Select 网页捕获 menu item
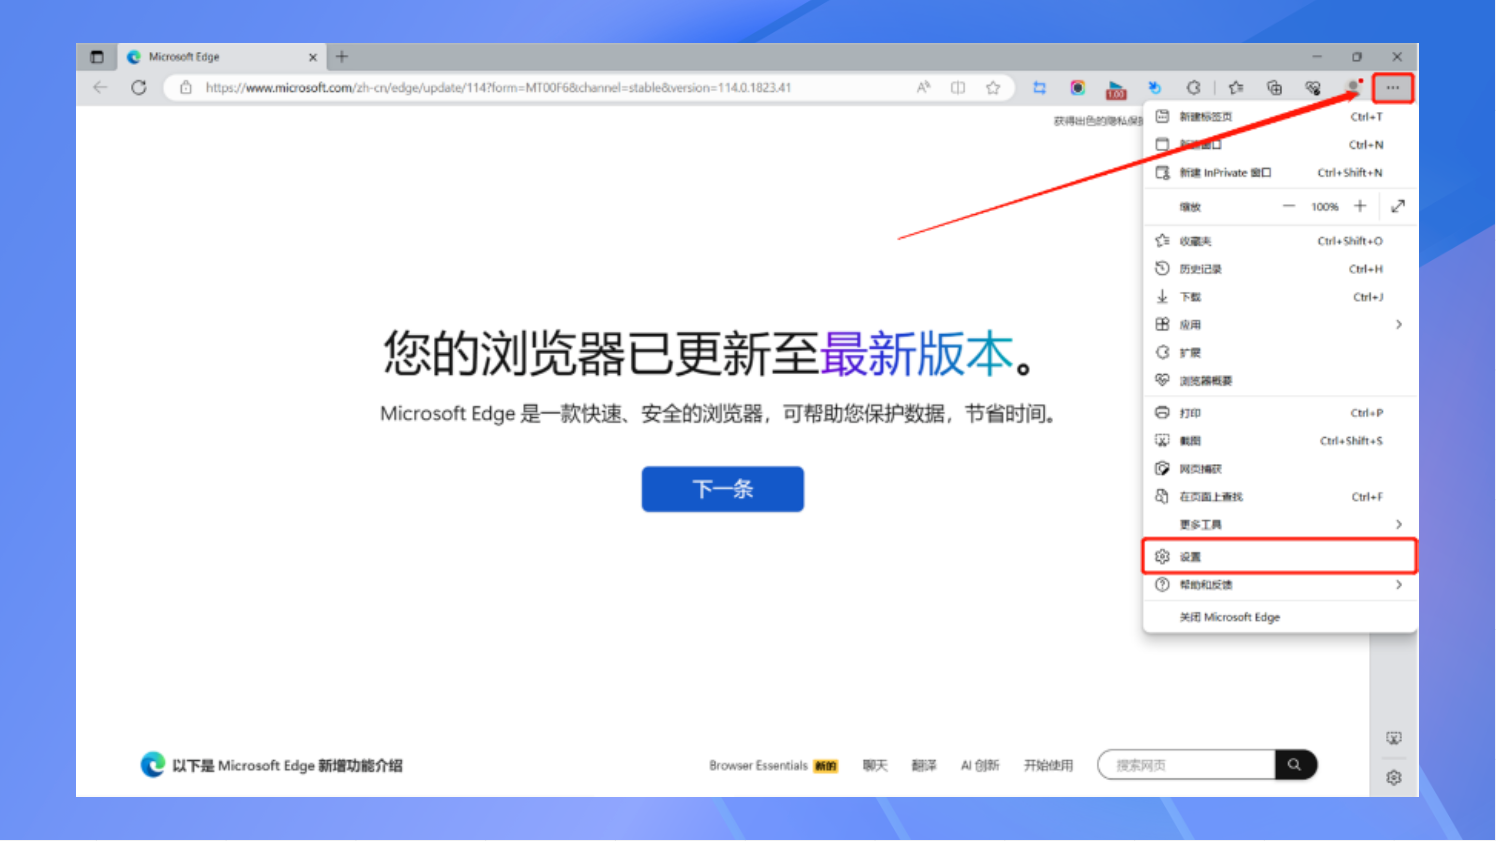The image size is (1496, 841). pos(1280,469)
